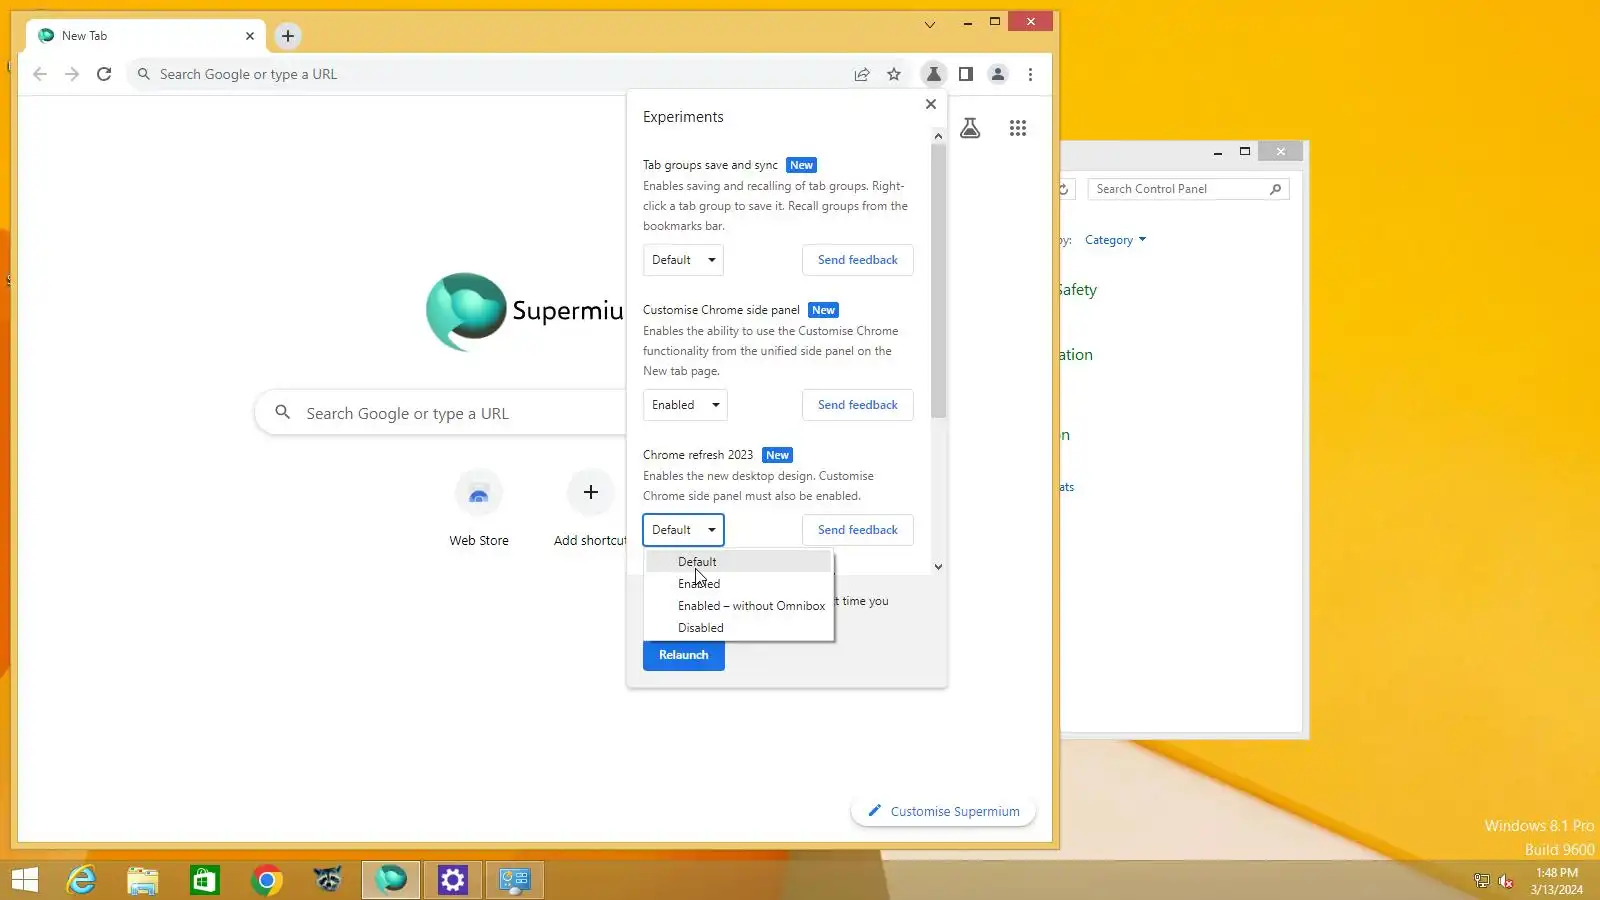Image resolution: width=1600 pixels, height=900 pixels.
Task: Launch Google Chrome from taskbar
Action: point(267,880)
